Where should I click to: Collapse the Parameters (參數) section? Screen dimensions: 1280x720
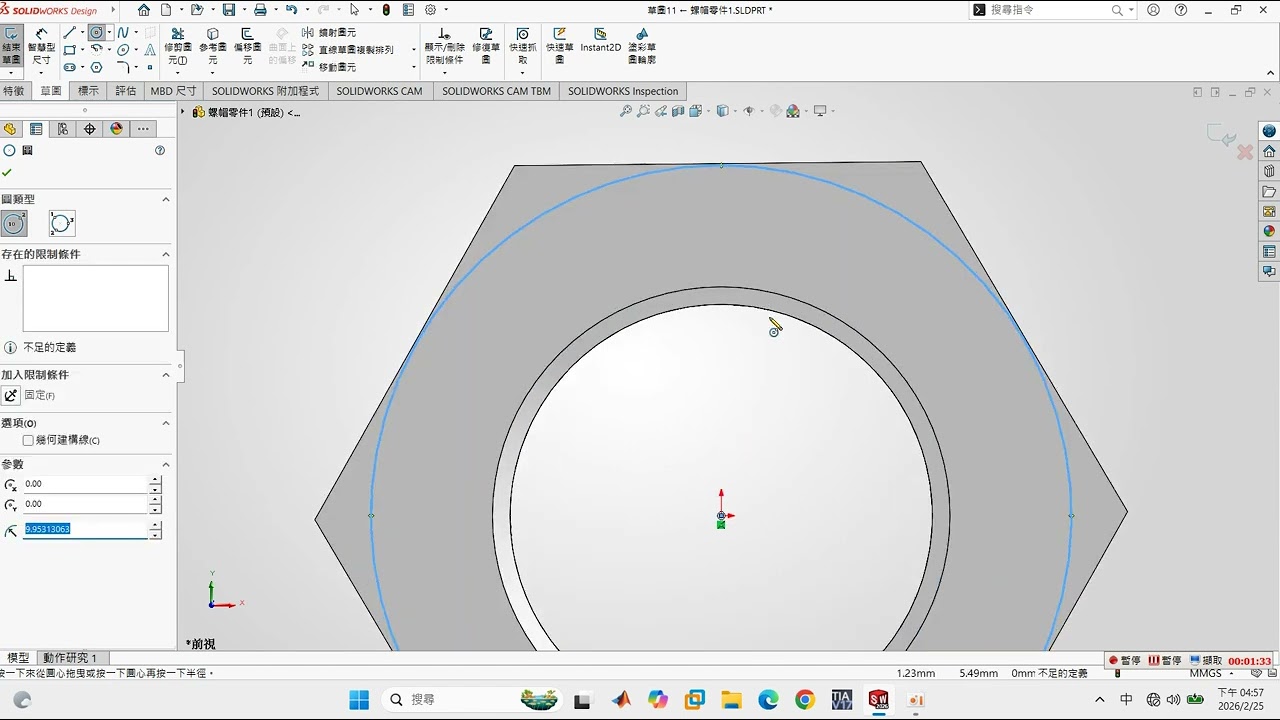coord(166,464)
